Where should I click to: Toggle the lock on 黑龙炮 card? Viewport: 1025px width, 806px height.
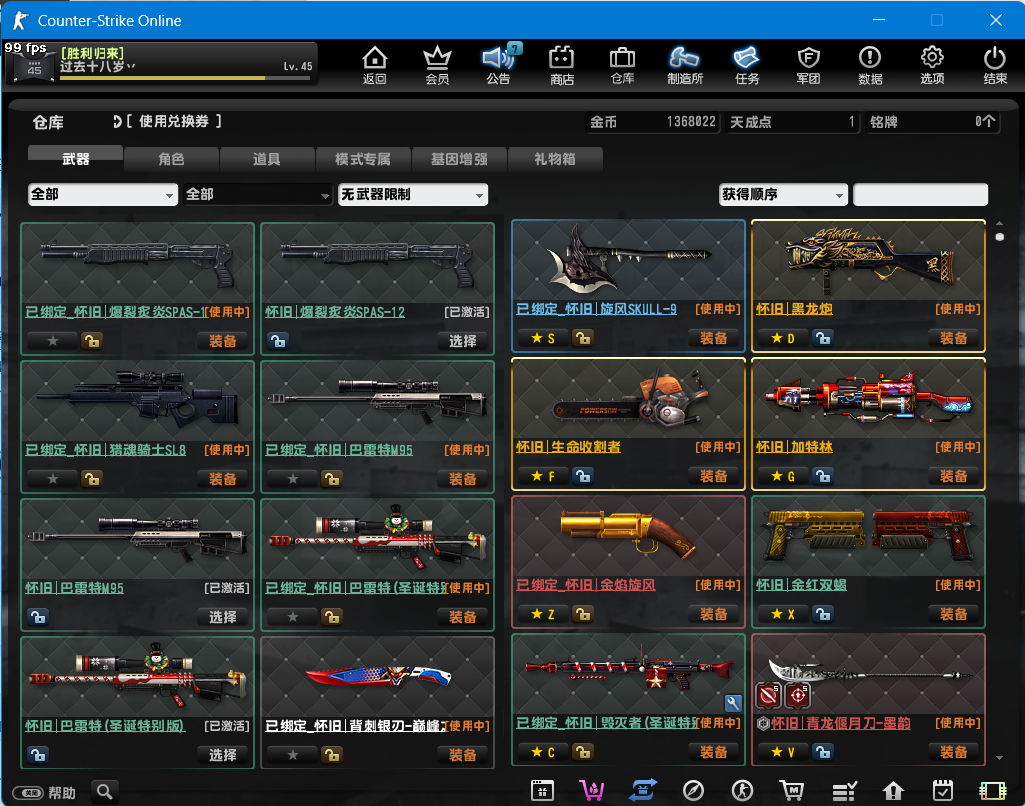click(x=823, y=338)
